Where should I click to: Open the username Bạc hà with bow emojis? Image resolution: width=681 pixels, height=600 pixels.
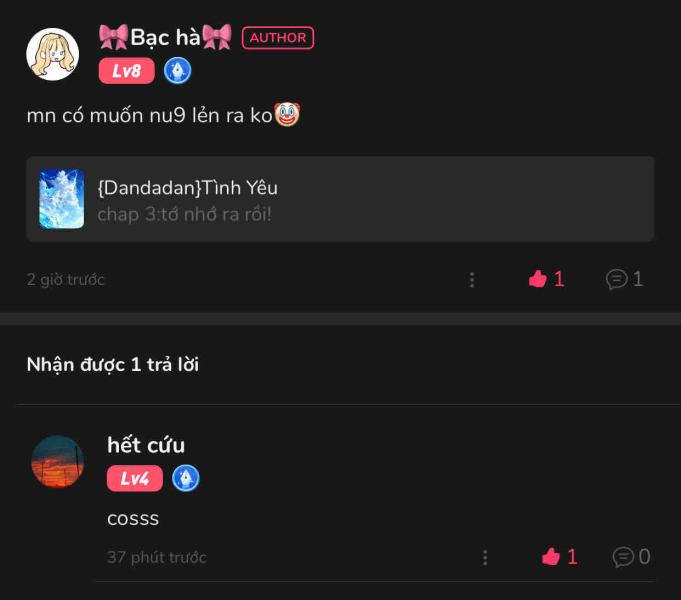pyautogui.click(x=165, y=37)
